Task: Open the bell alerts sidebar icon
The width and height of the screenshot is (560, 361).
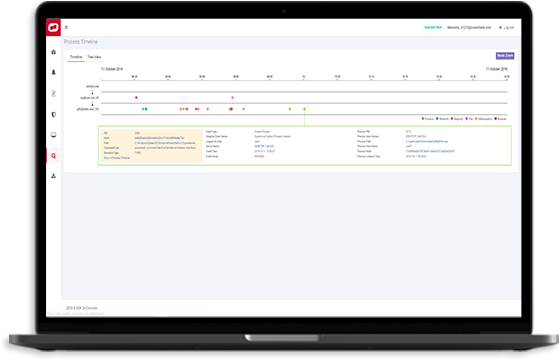Action: pos(54,72)
